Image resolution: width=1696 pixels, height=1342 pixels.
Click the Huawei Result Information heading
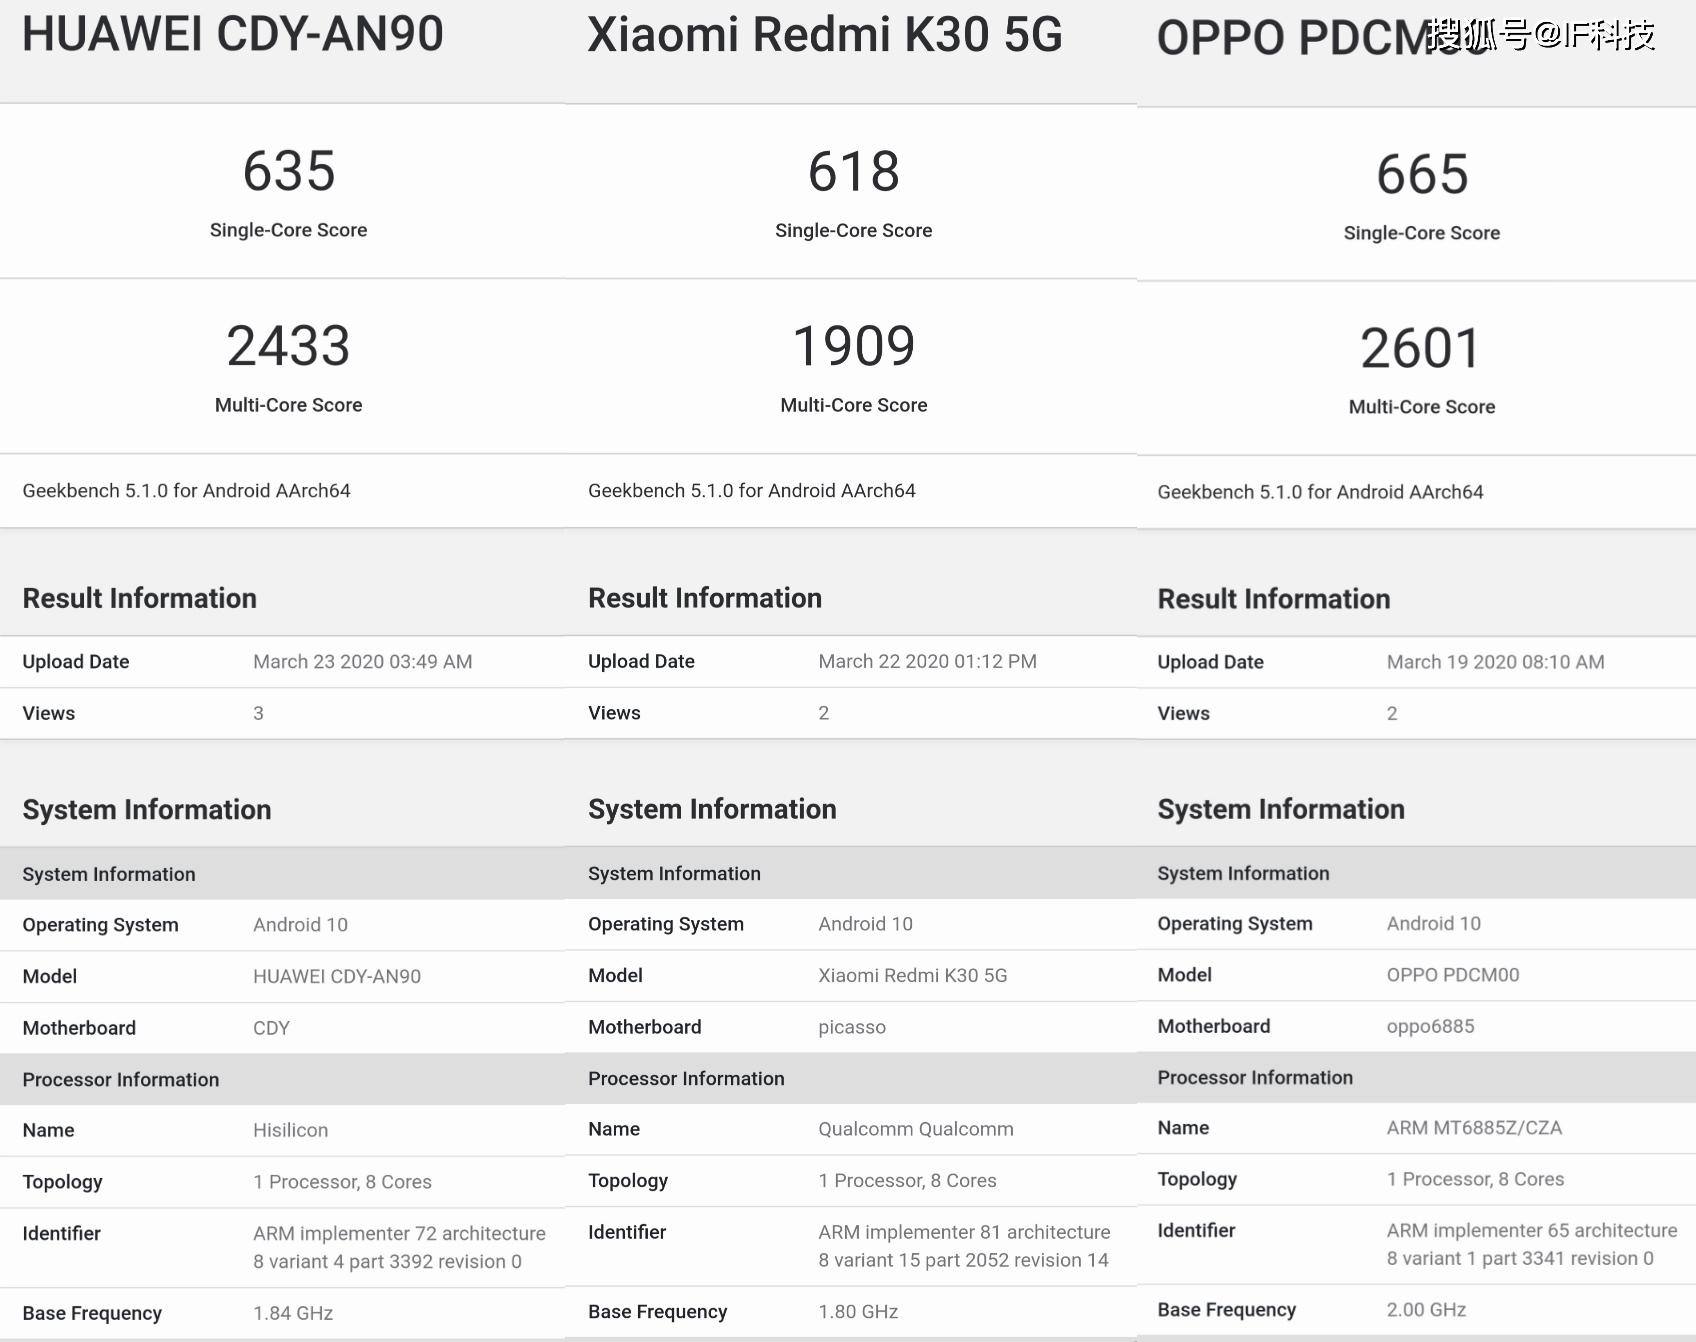140,598
